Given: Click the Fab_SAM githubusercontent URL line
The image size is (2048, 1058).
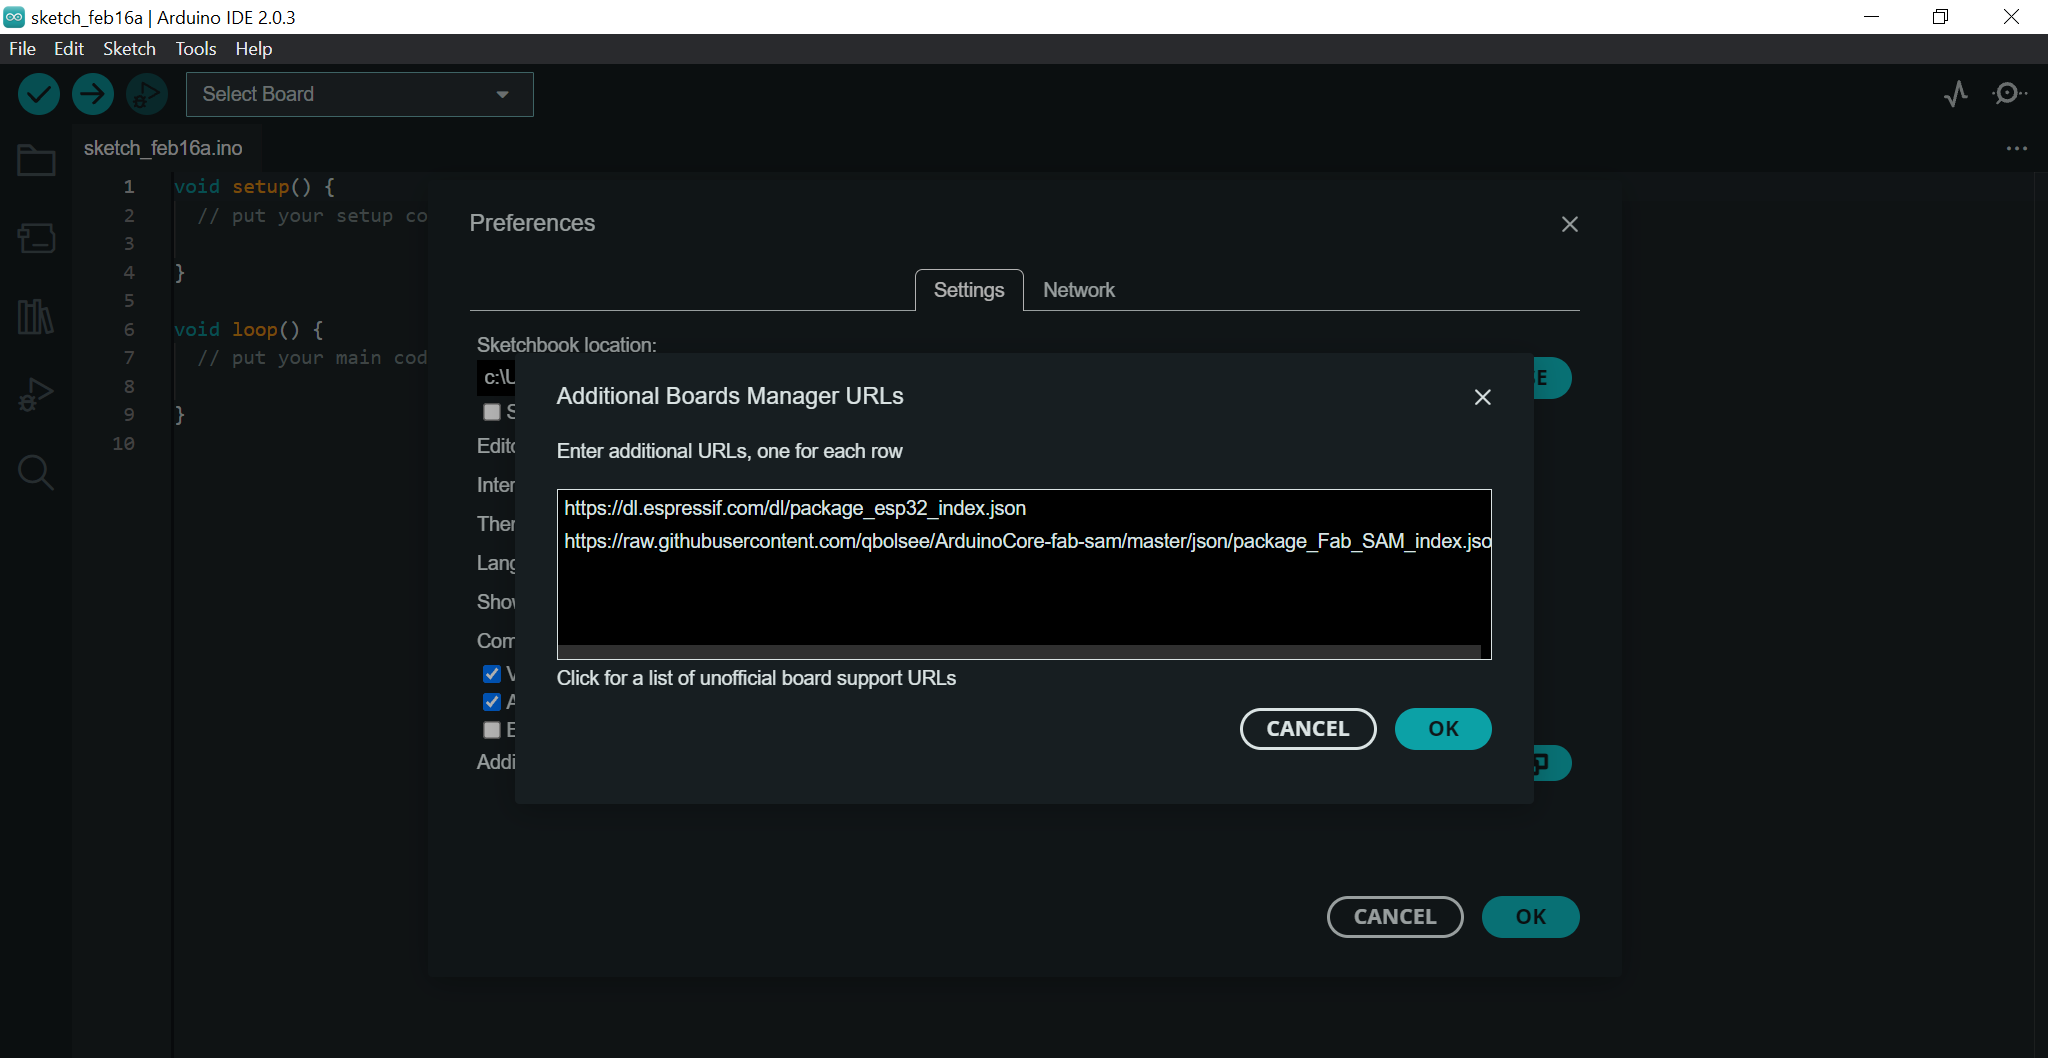Looking at the screenshot, I should (x=1027, y=541).
